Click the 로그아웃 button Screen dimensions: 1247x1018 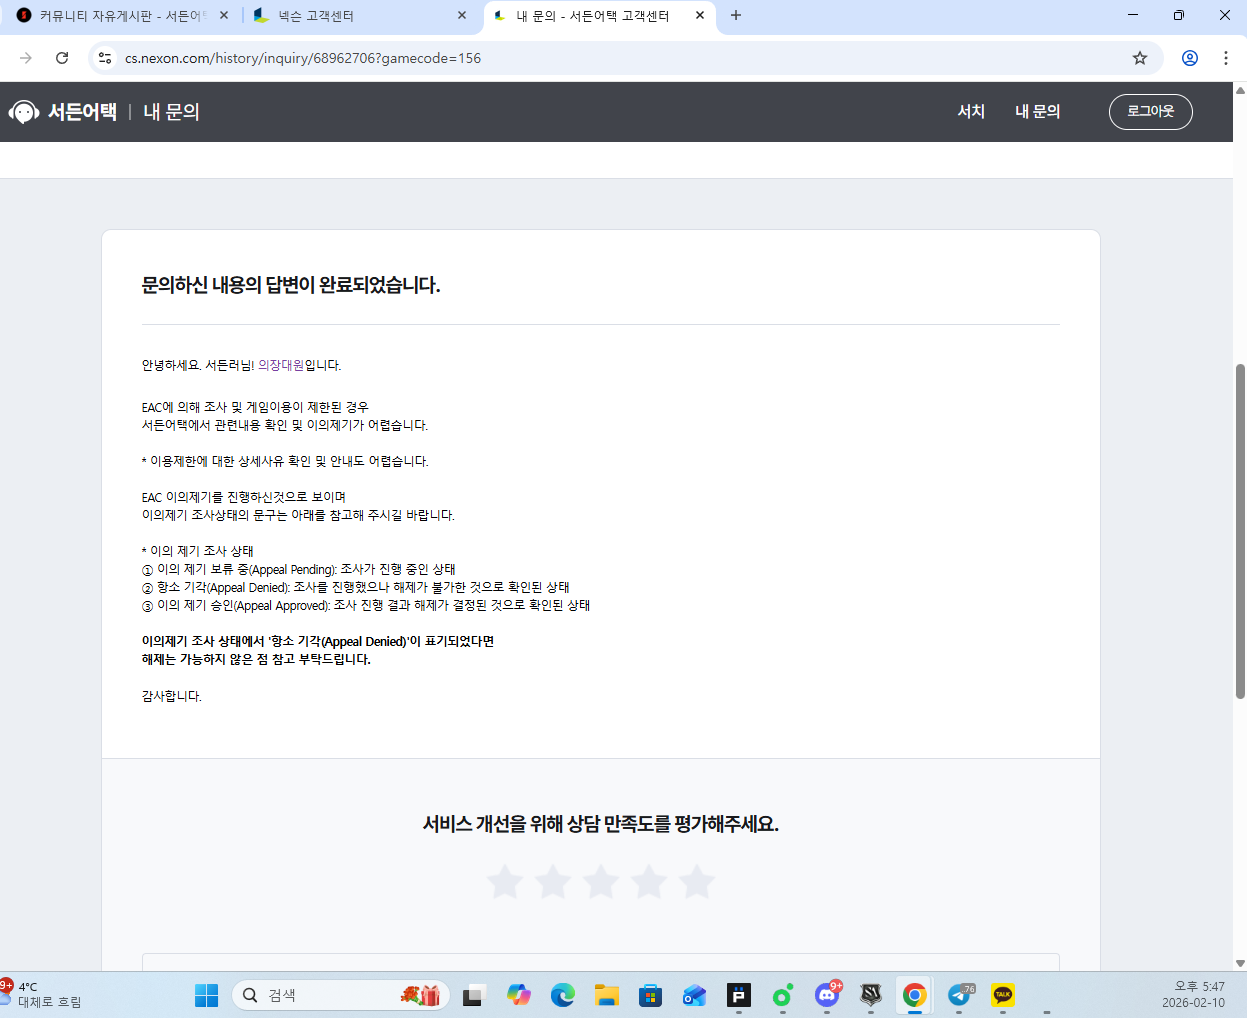pyautogui.click(x=1150, y=112)
